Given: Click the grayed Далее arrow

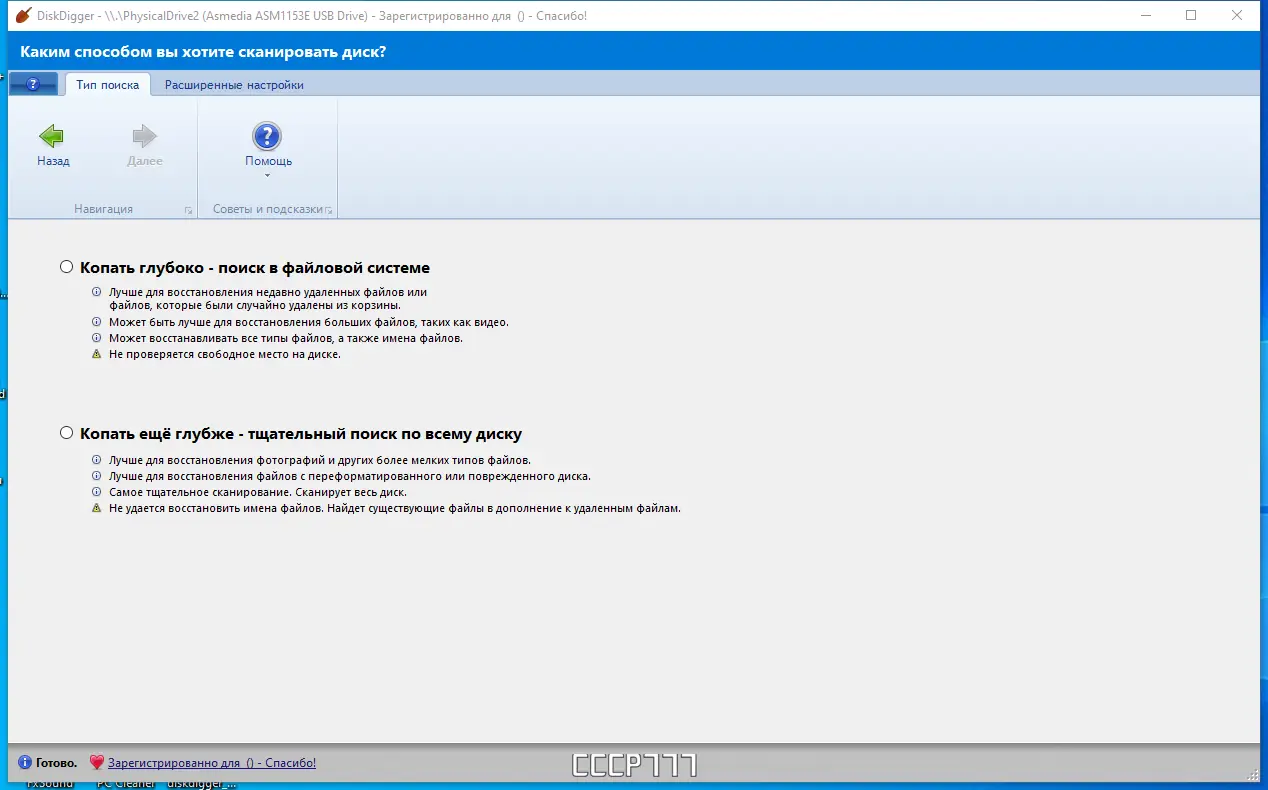Looking at the screenshot, I should pos(145,146).
